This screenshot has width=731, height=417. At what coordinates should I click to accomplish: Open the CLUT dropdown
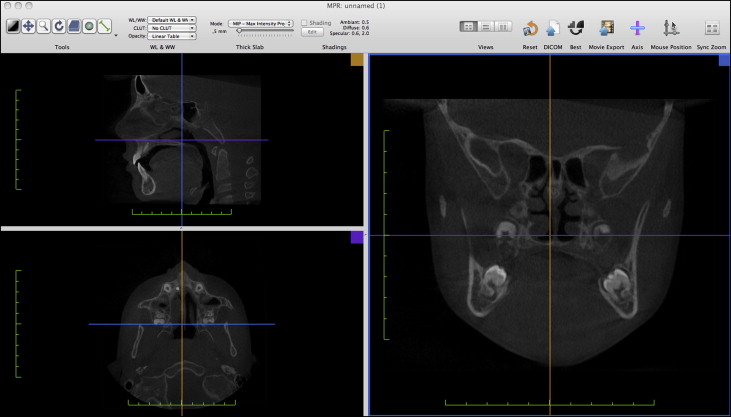pyautogui.click(x=172, y=28)
